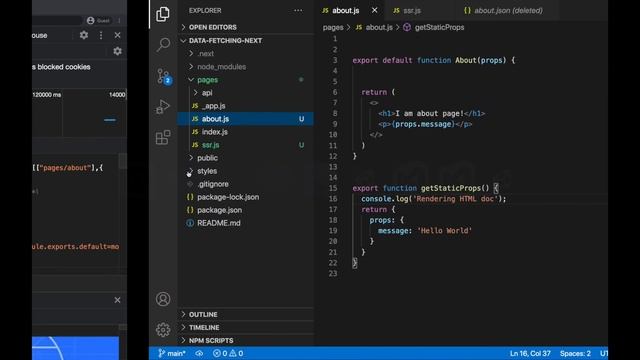
Task: Open the Run and Debug view
Action: click(x=163, y=107)
